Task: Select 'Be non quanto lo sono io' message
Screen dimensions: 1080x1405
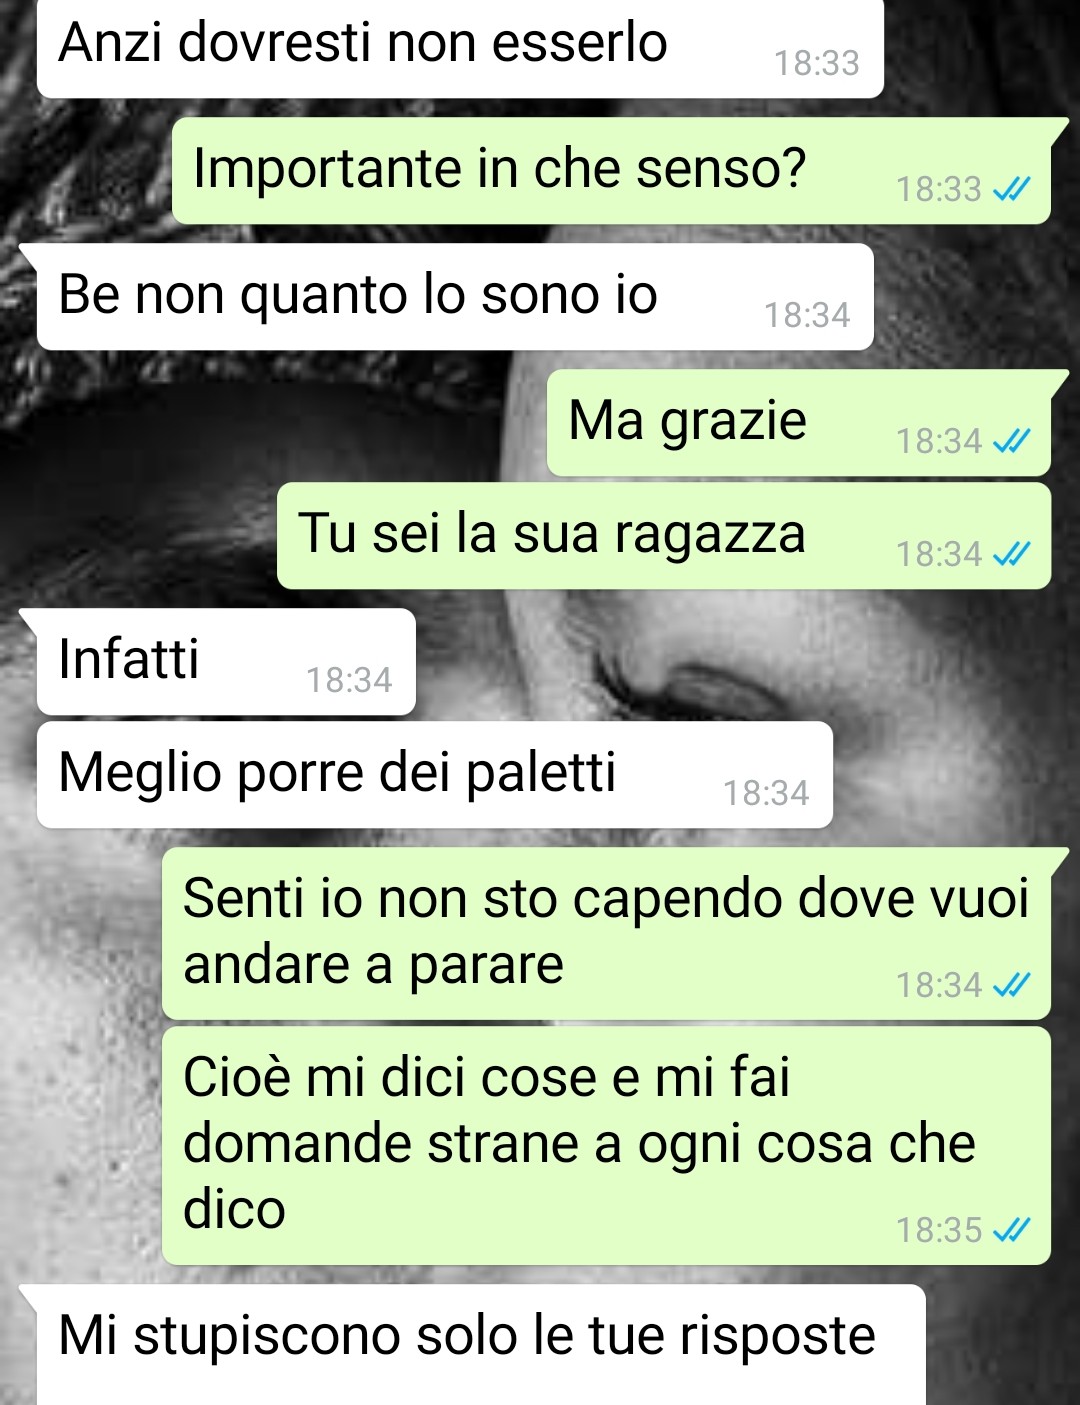Action: click(x=455, y=297)
